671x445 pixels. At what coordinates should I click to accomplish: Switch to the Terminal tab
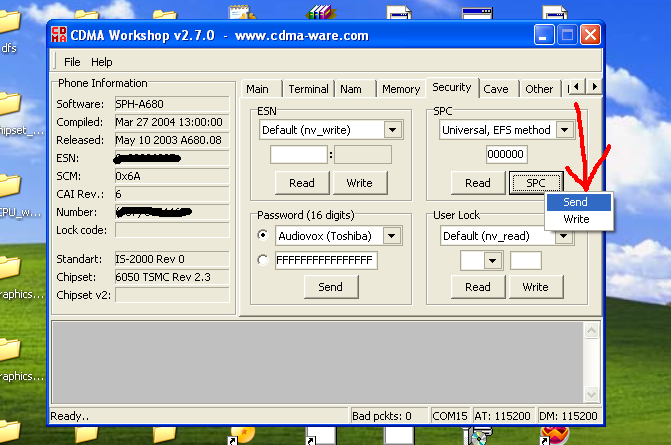coord(308,89)
